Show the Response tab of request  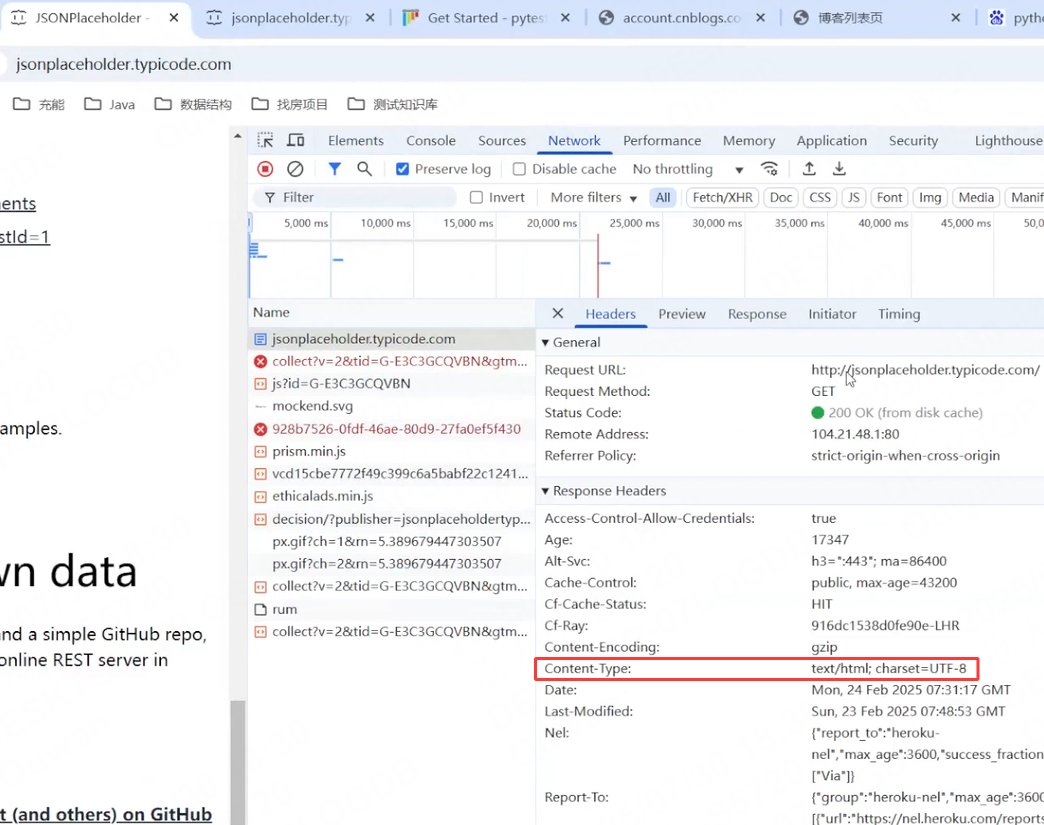(757, 314)
